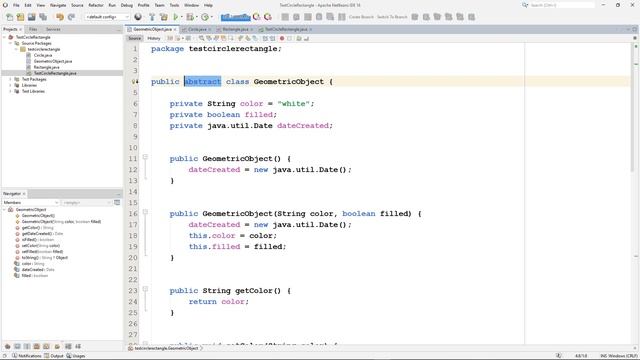
Task: Open the Tools menu
Action: click(174, 5)
